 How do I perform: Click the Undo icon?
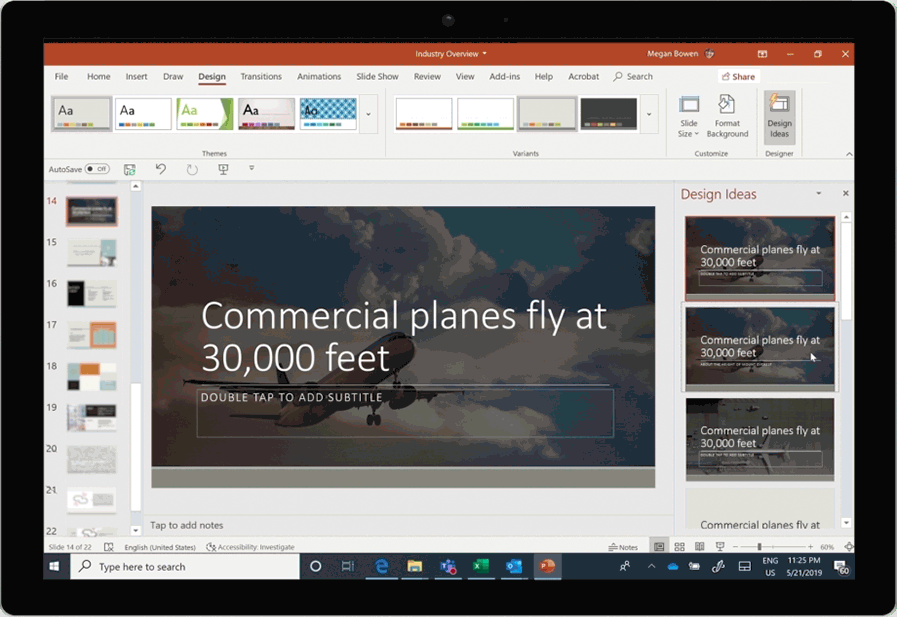160,169
